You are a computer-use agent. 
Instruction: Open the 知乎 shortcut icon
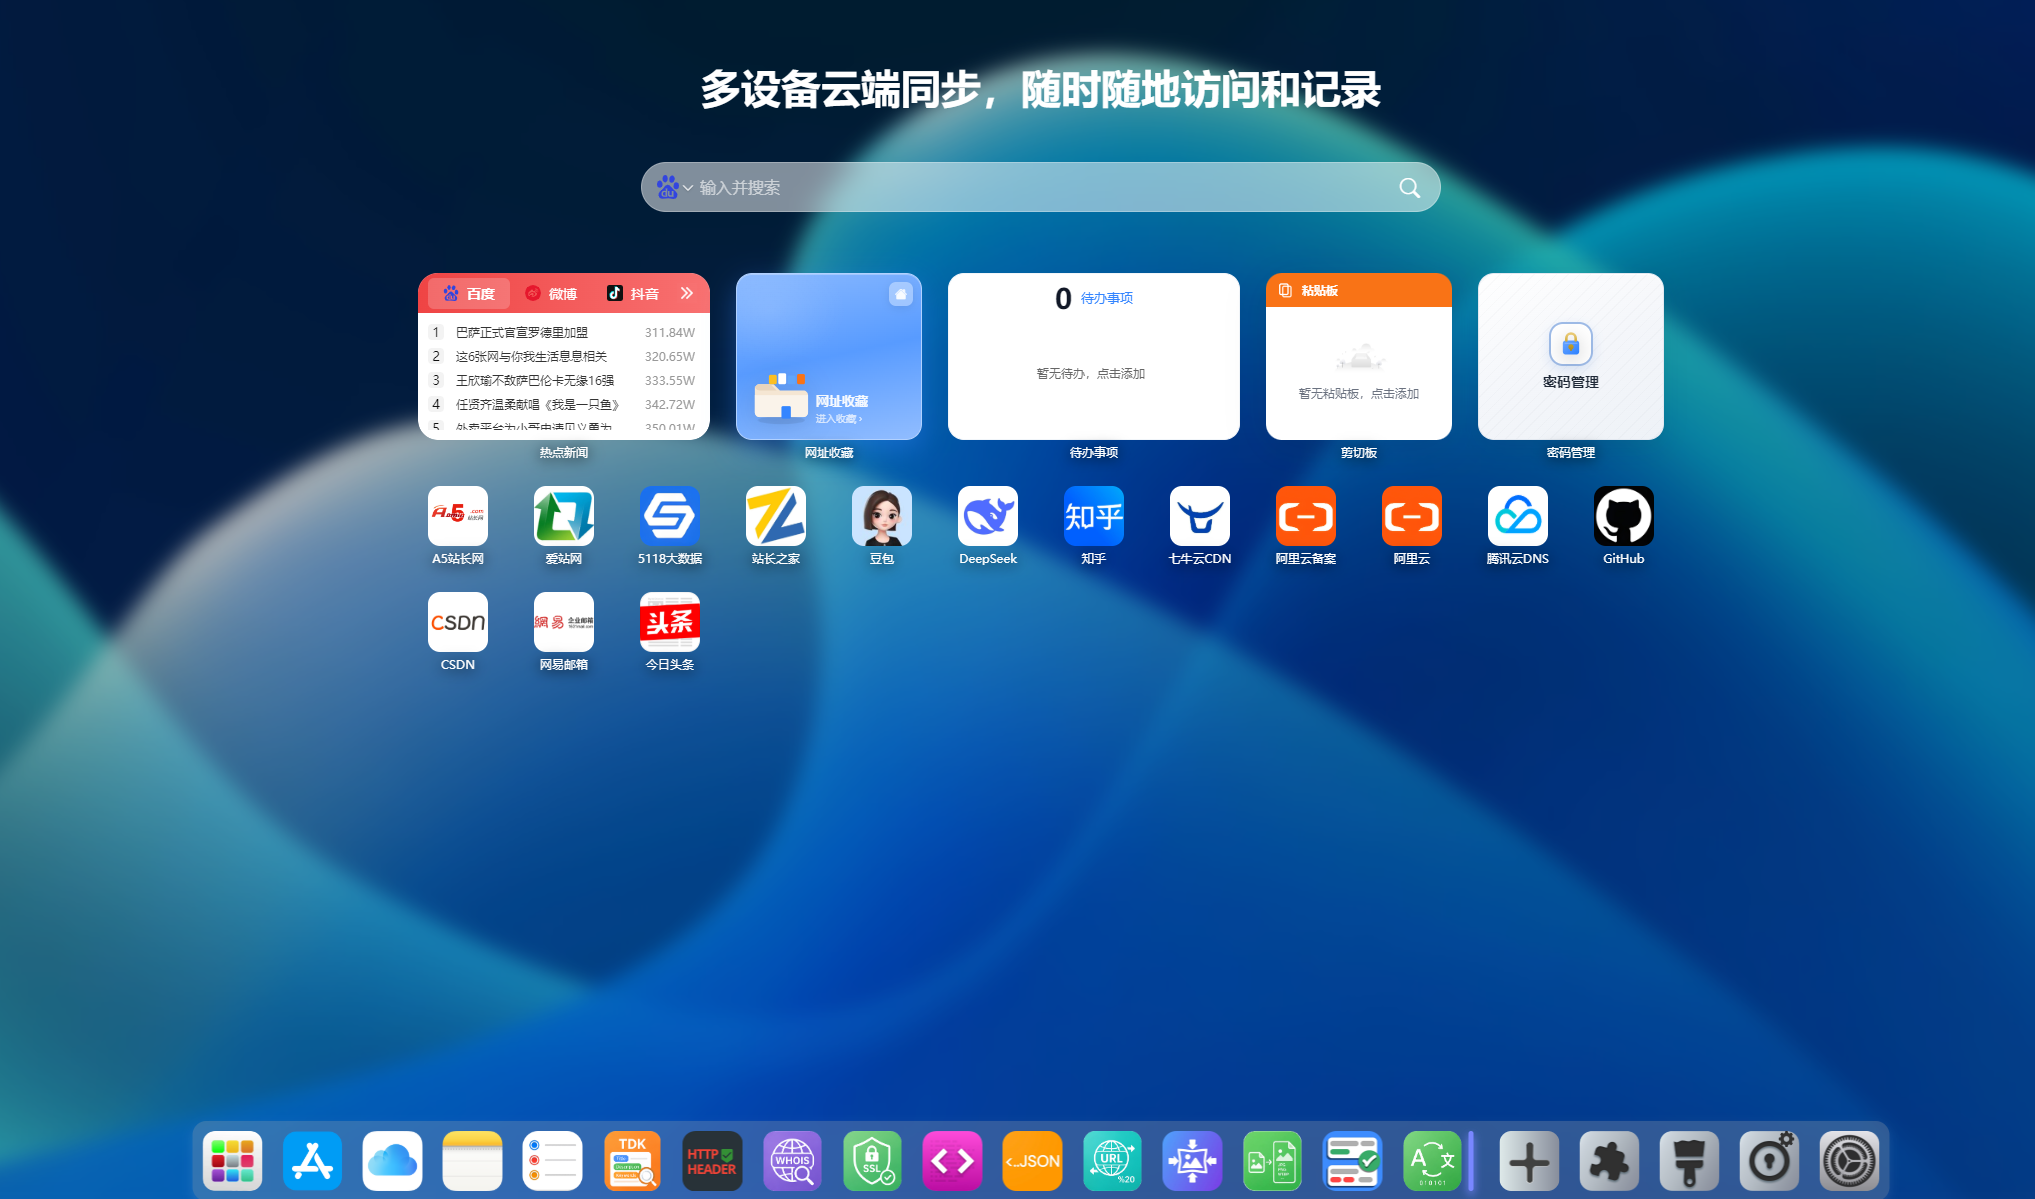(1094, 516)
